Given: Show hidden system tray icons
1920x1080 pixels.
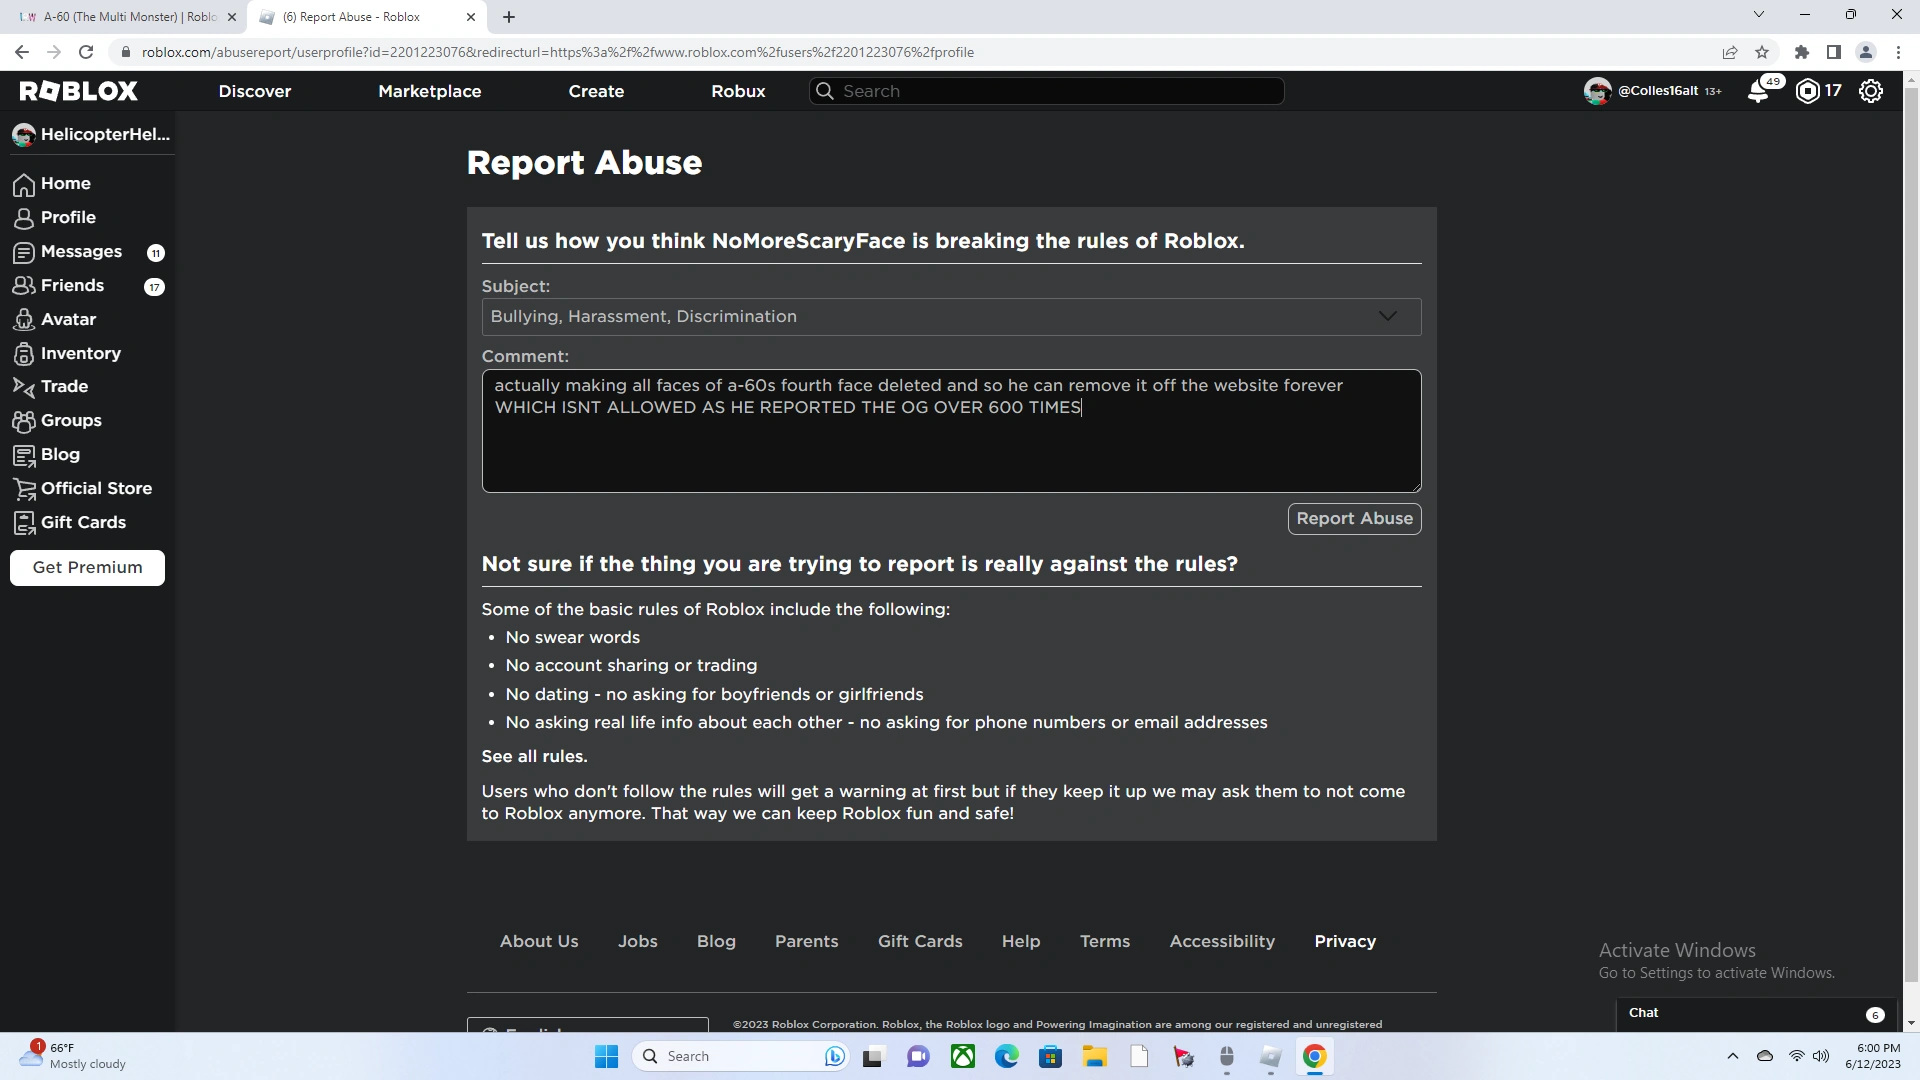Looking at the screenshot, I should pyautogui.click(x=1732, y=1056).
